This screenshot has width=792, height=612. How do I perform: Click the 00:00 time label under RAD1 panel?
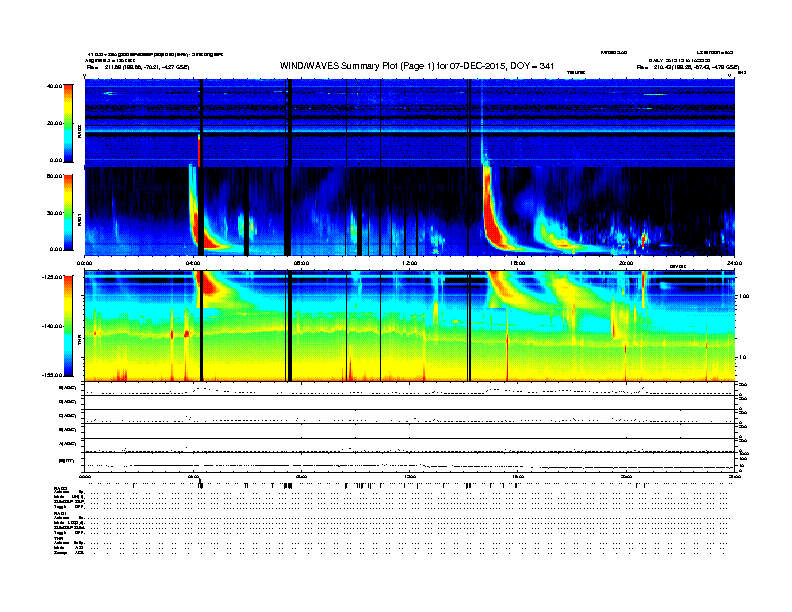(84, 263)
